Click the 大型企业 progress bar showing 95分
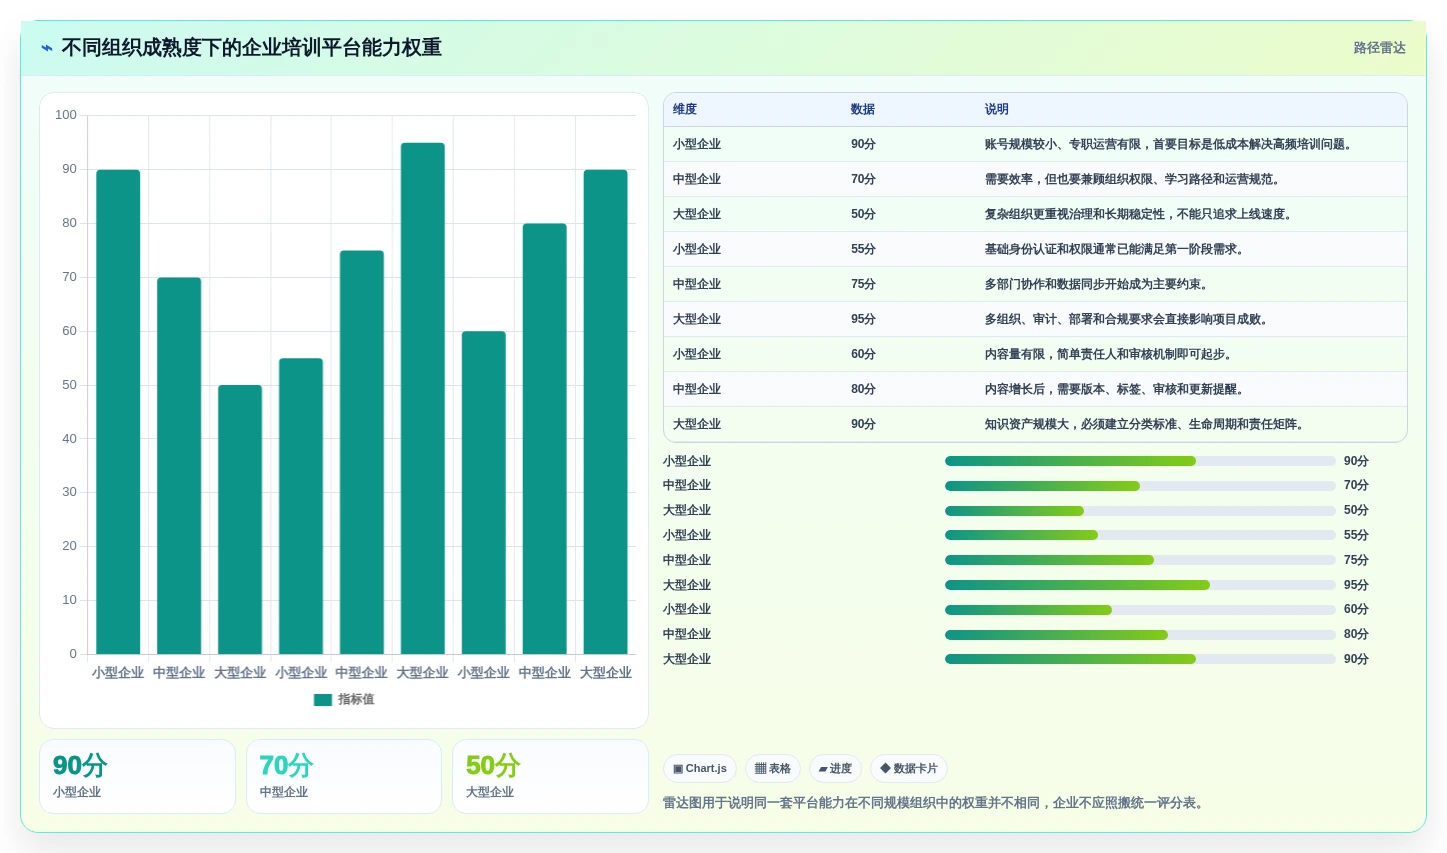This screenshot has height=853, width=1447. (x=1140, y=585)
